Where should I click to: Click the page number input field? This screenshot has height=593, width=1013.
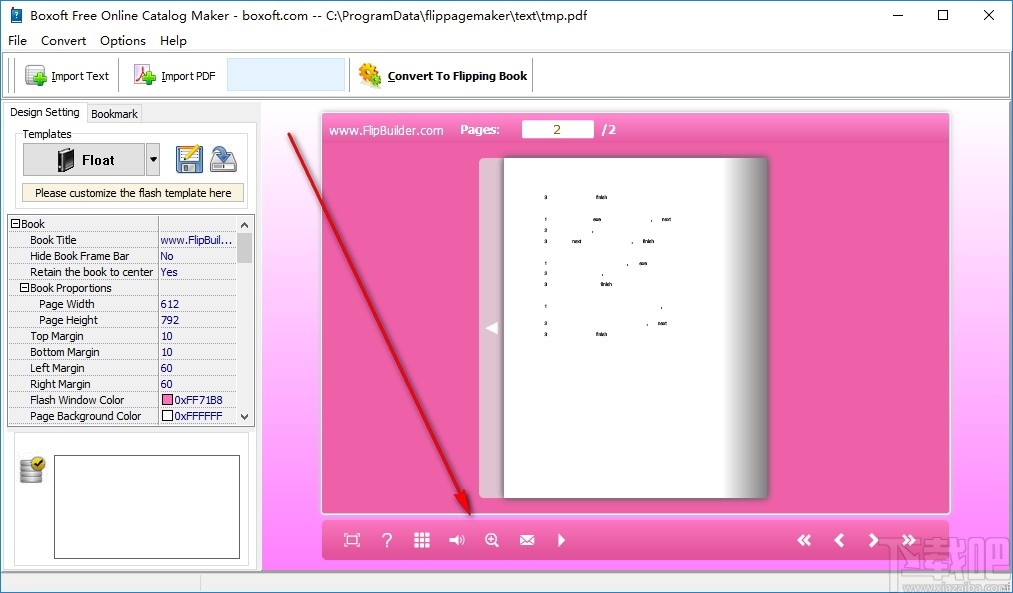pyautogui.click(x=557, y=128)
